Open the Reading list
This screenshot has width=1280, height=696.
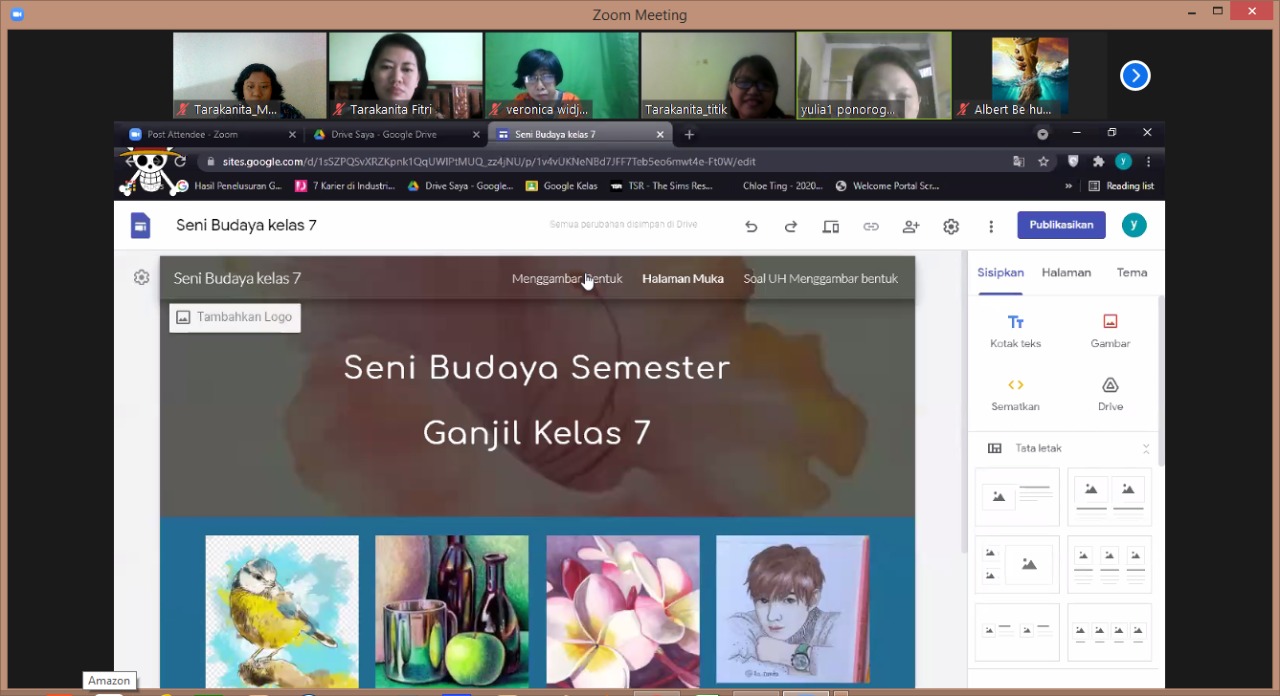click(x=1121, y=186)
